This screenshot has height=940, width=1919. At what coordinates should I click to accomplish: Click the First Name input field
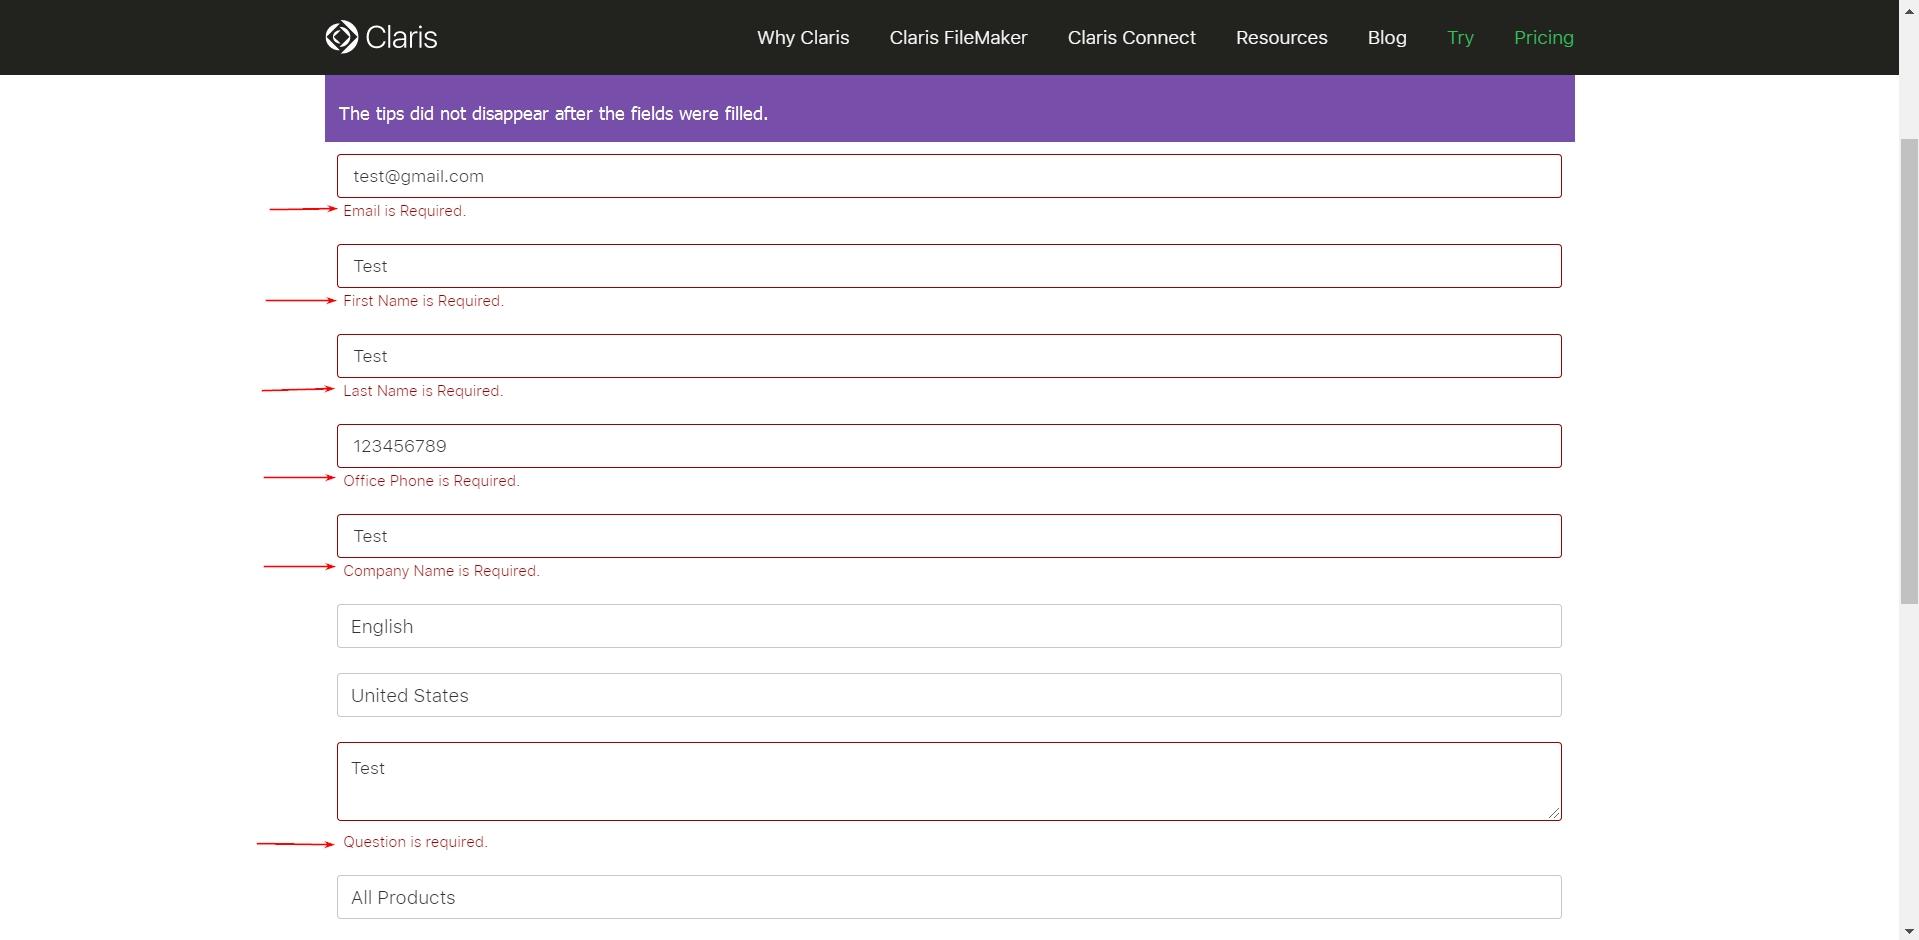949,266
